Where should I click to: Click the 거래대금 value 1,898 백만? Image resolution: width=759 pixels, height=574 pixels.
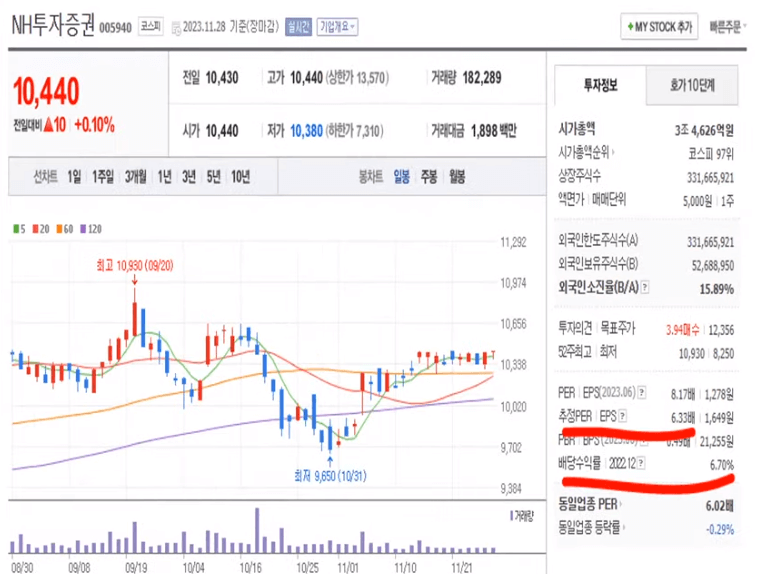(494, 131)
